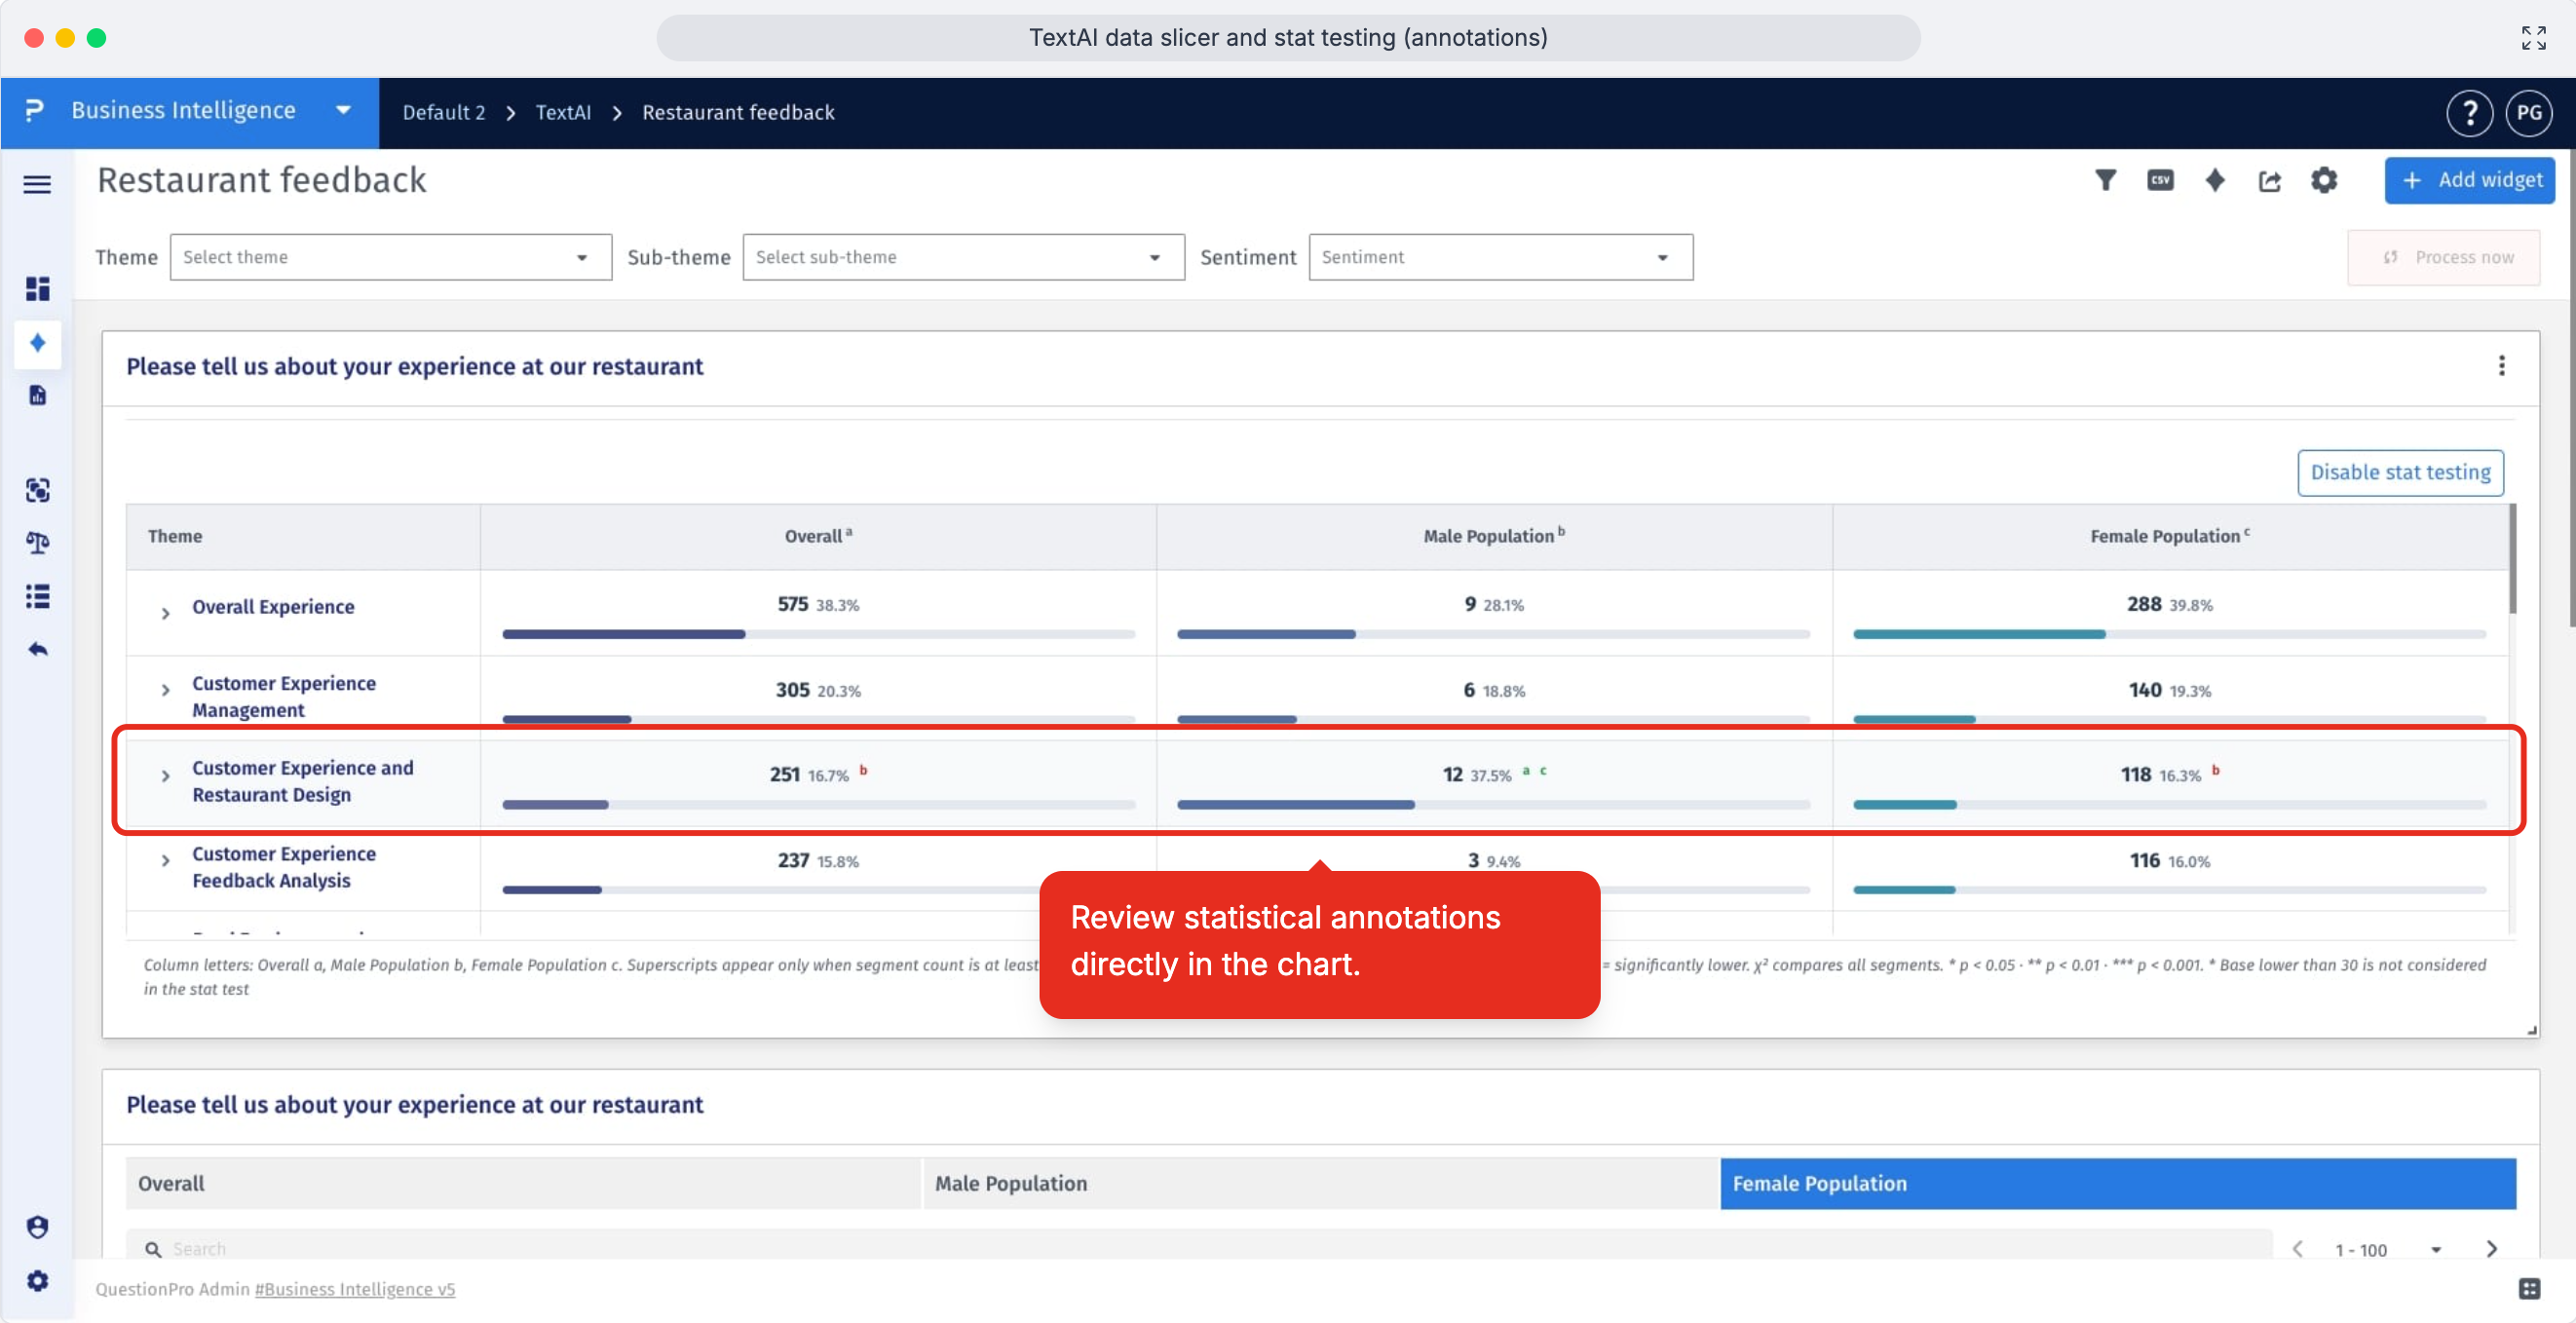Click Overall Experience overall progress bar
The height and width of the screenshot is (1323, 2576).
click(x=818, y=634)
